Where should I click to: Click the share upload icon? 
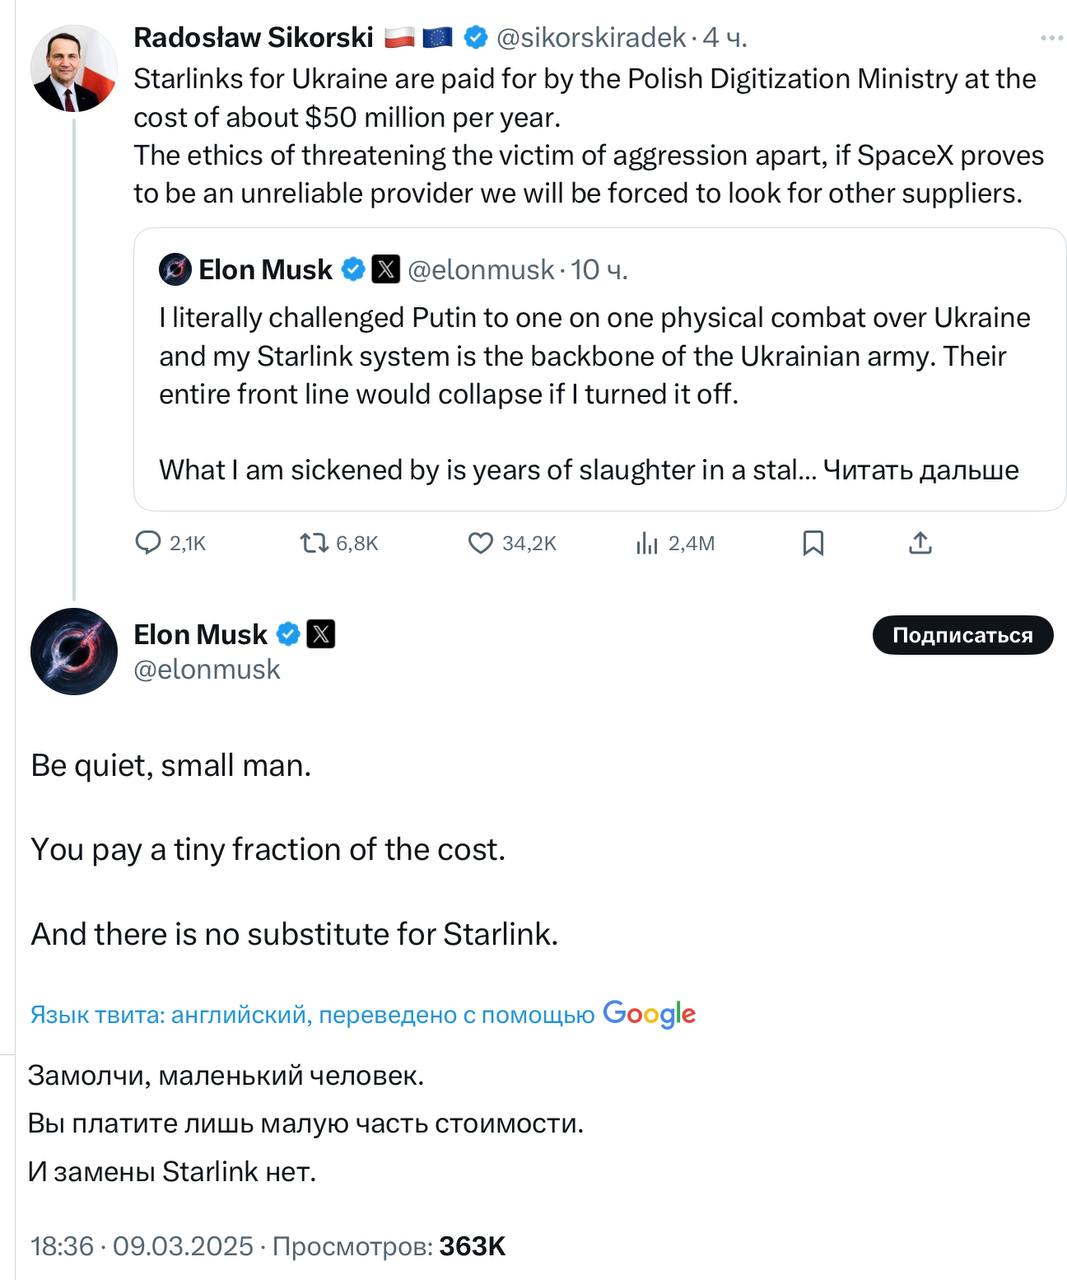click(920, 543)
